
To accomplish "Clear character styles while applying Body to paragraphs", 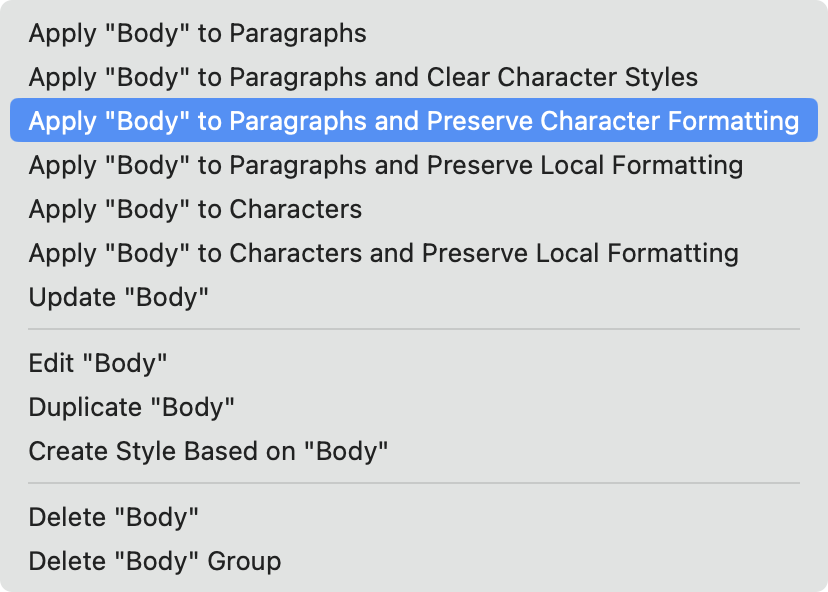I will coord(363,77).
